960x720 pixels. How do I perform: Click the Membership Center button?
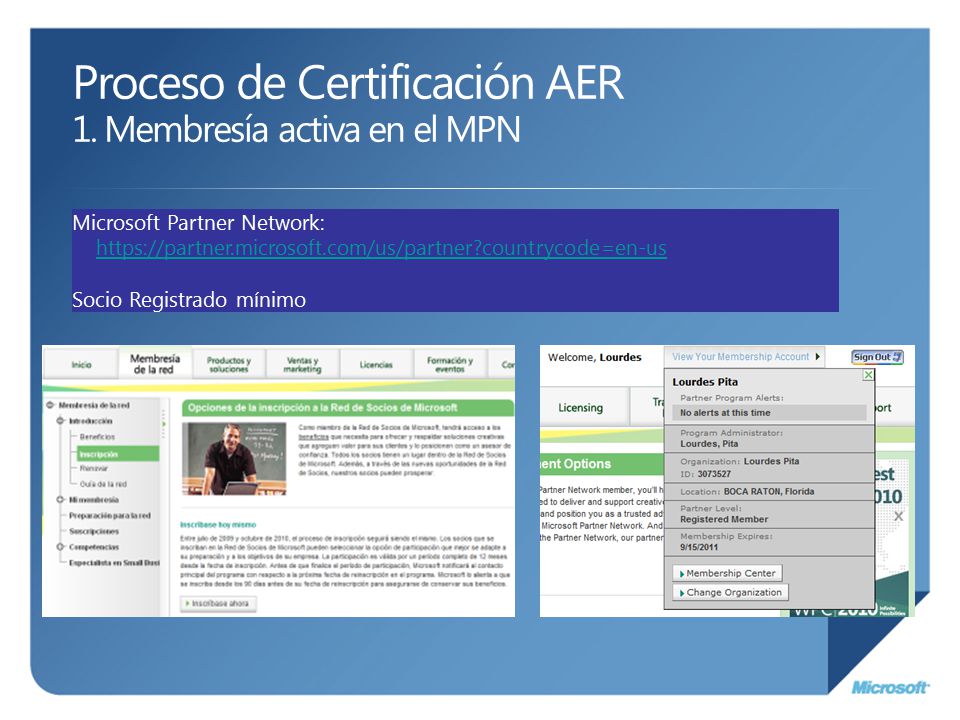[727, 573]
